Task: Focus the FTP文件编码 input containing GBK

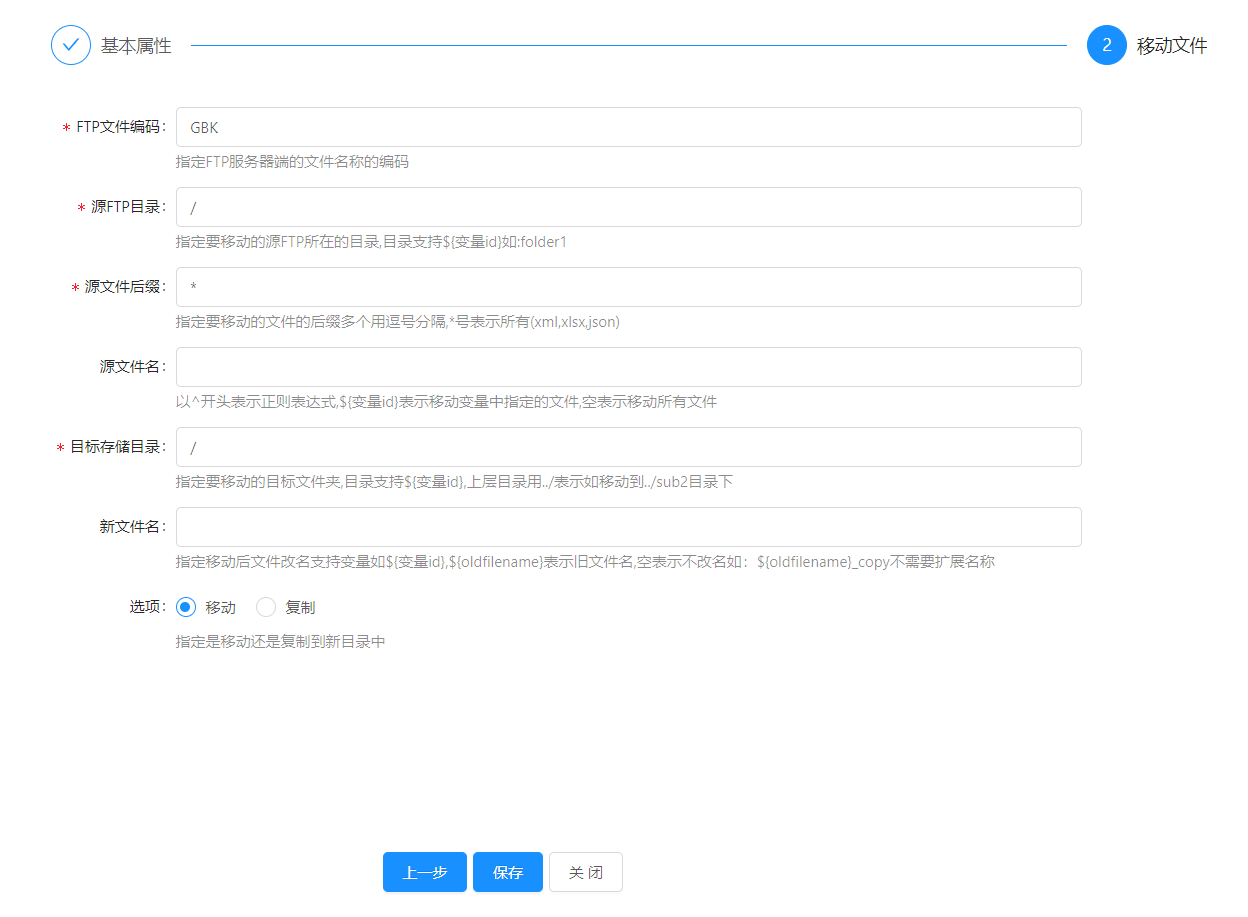Action: (628, 127)
